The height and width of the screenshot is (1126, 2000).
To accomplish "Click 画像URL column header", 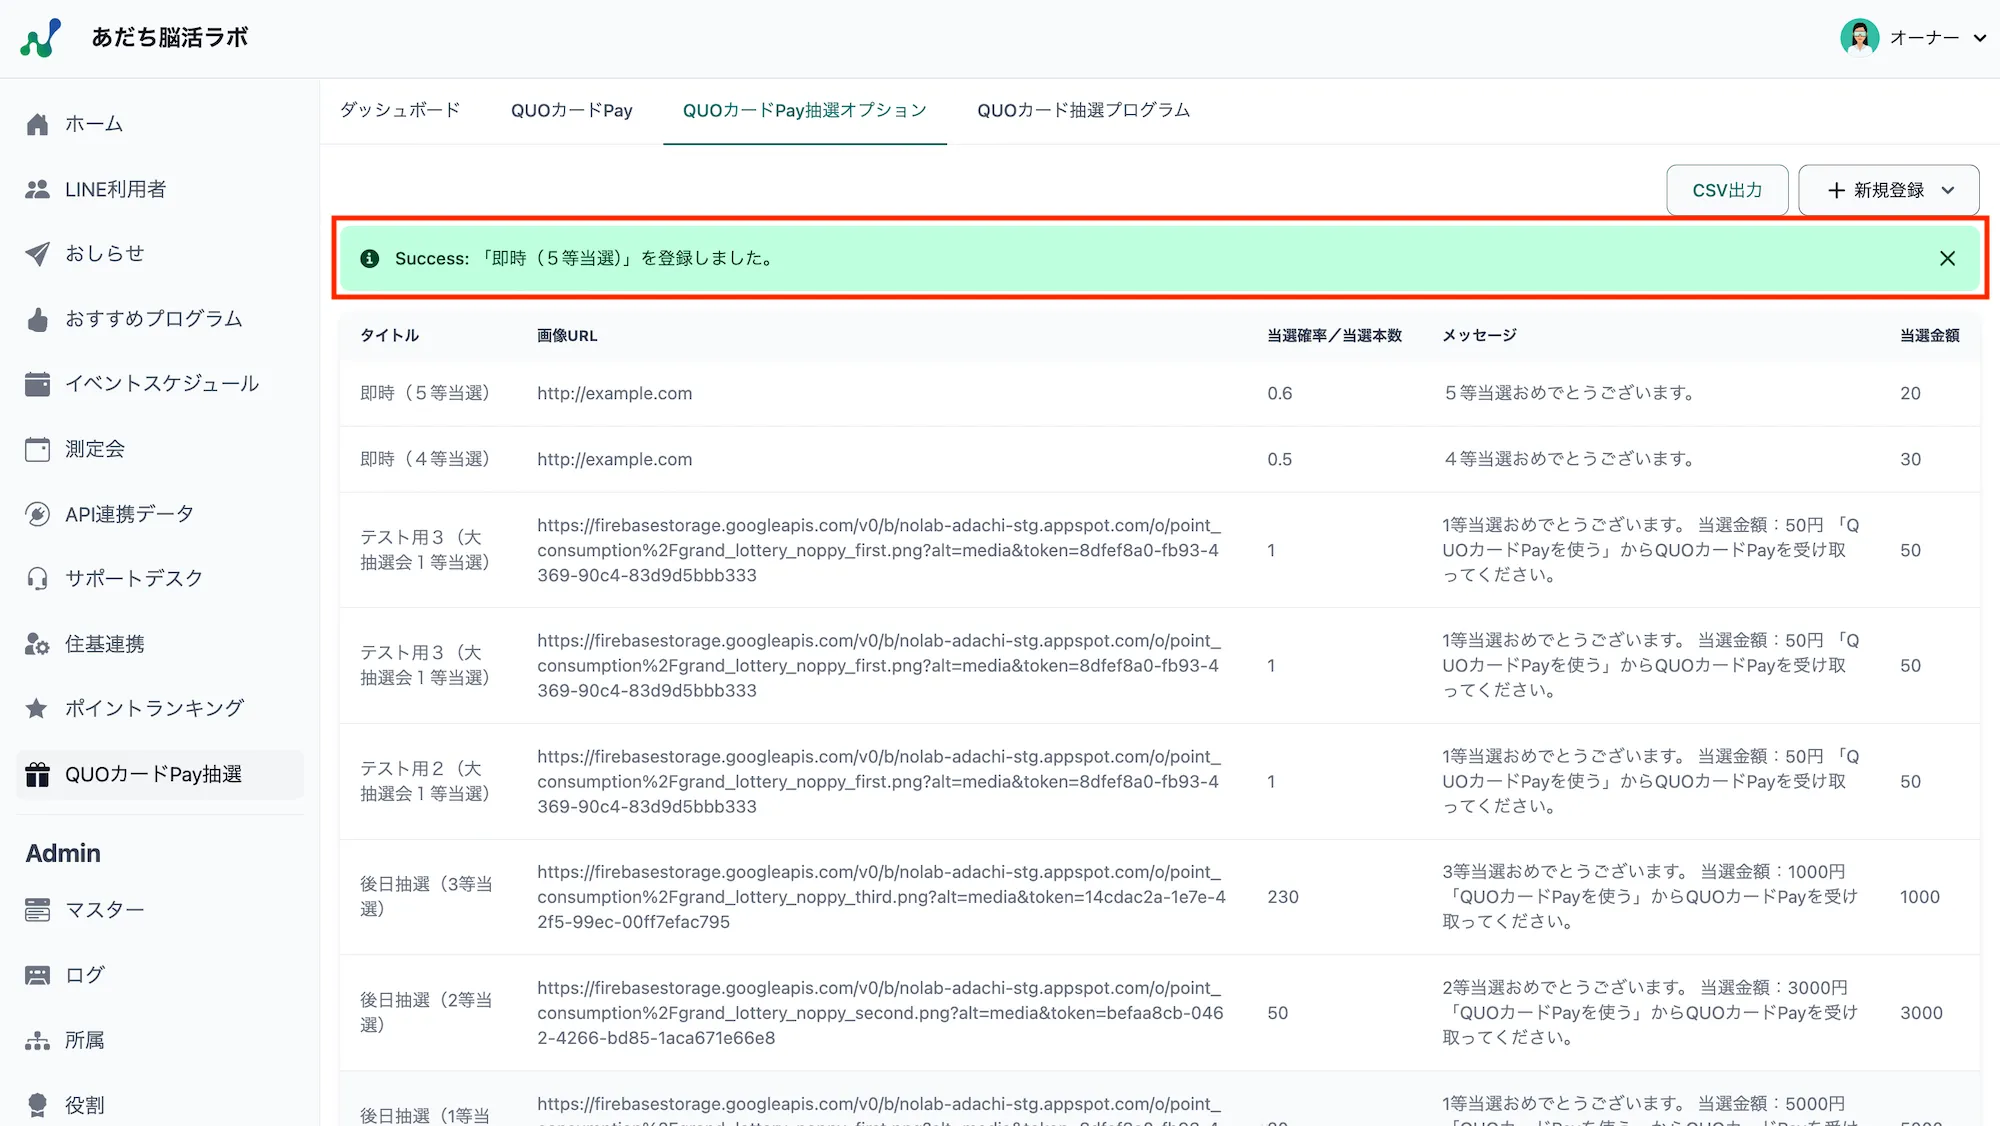I will [x=567, y=336].
